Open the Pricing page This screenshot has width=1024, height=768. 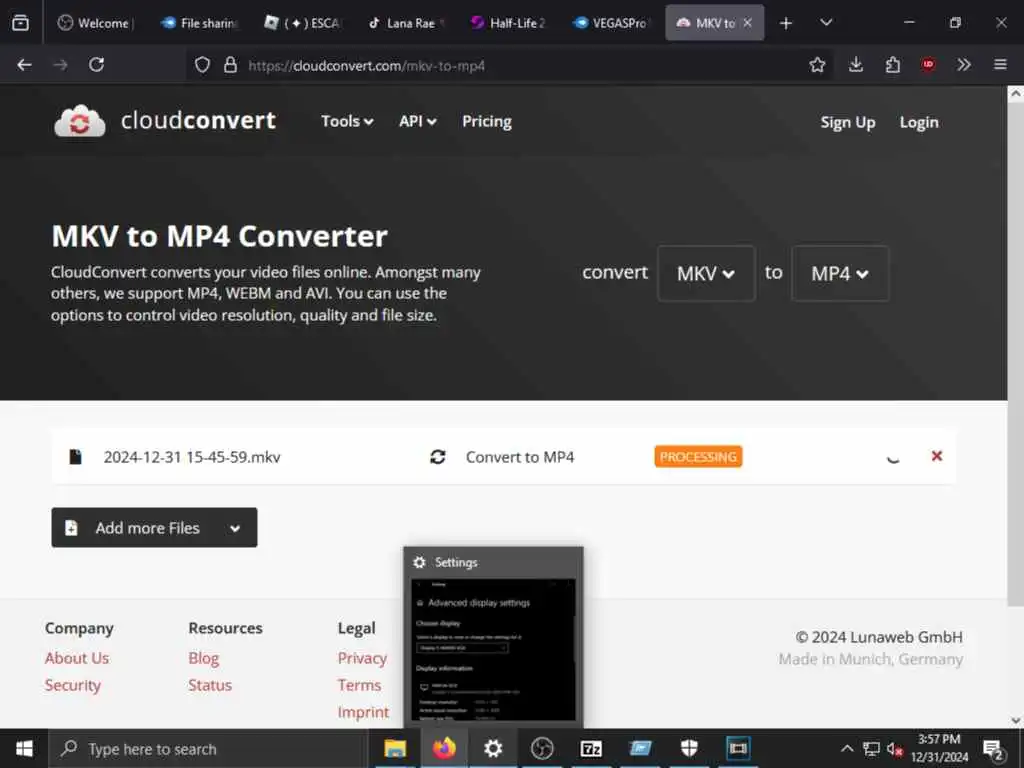point(487,121)
